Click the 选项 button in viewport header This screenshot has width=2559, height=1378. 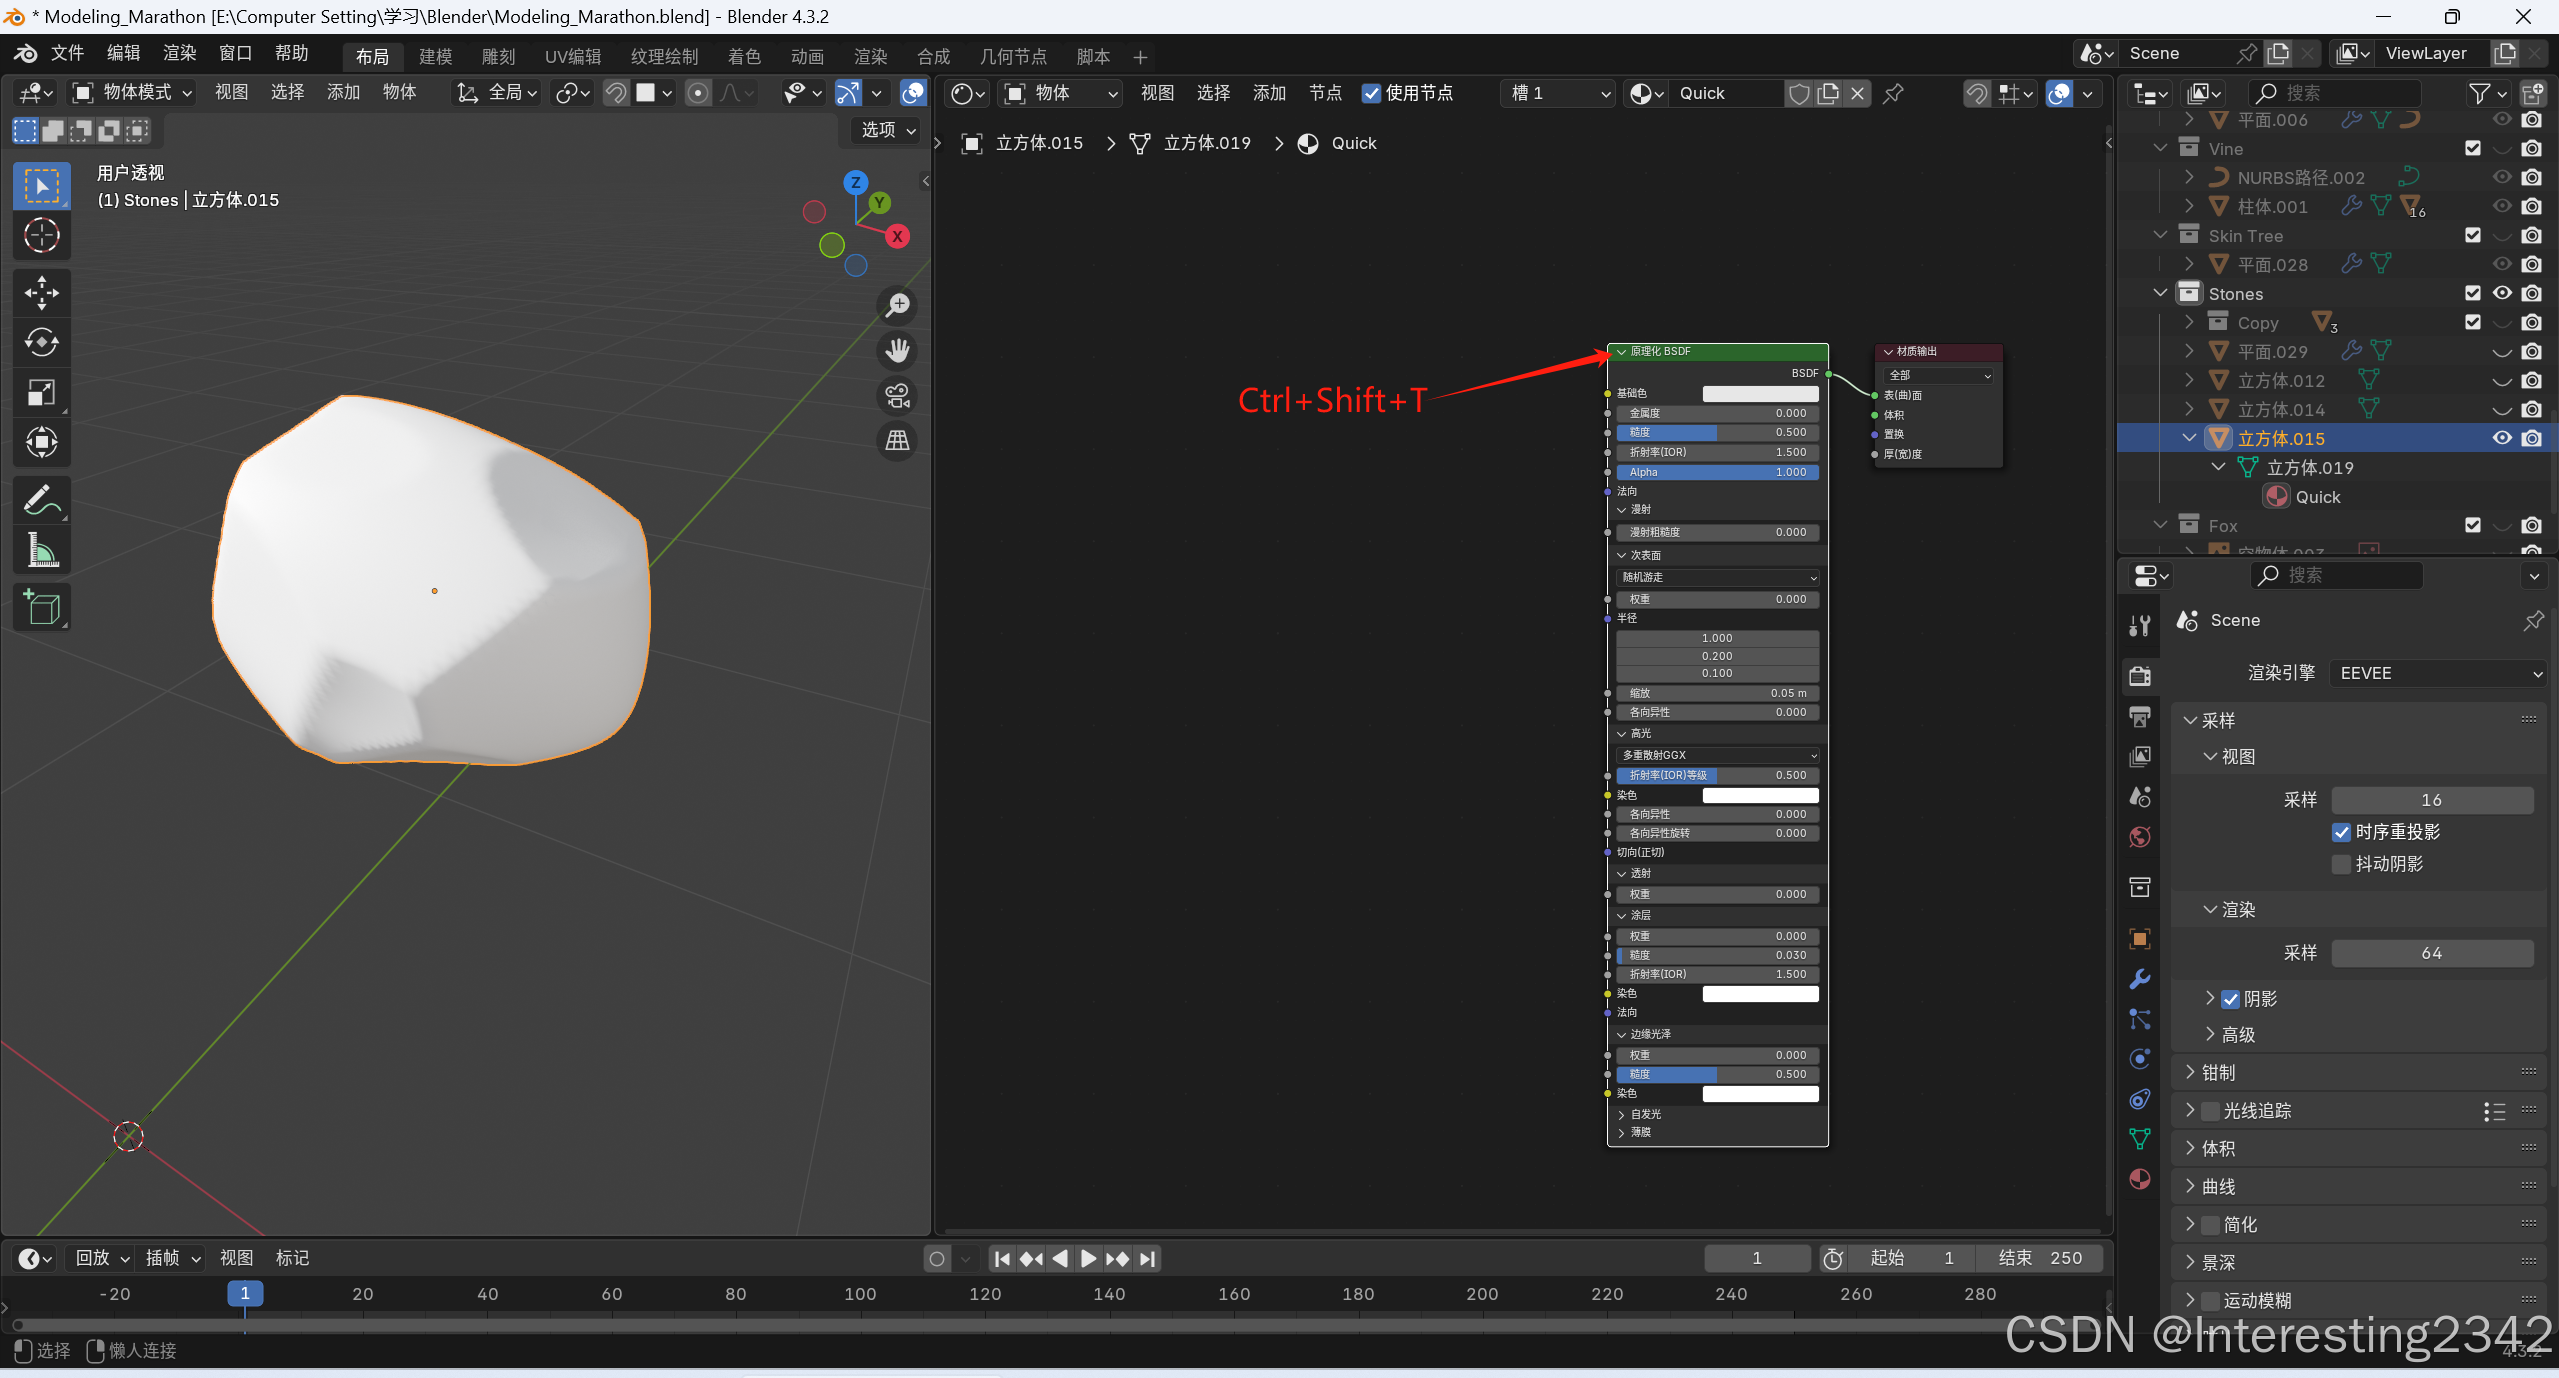(x=887, y=130)
